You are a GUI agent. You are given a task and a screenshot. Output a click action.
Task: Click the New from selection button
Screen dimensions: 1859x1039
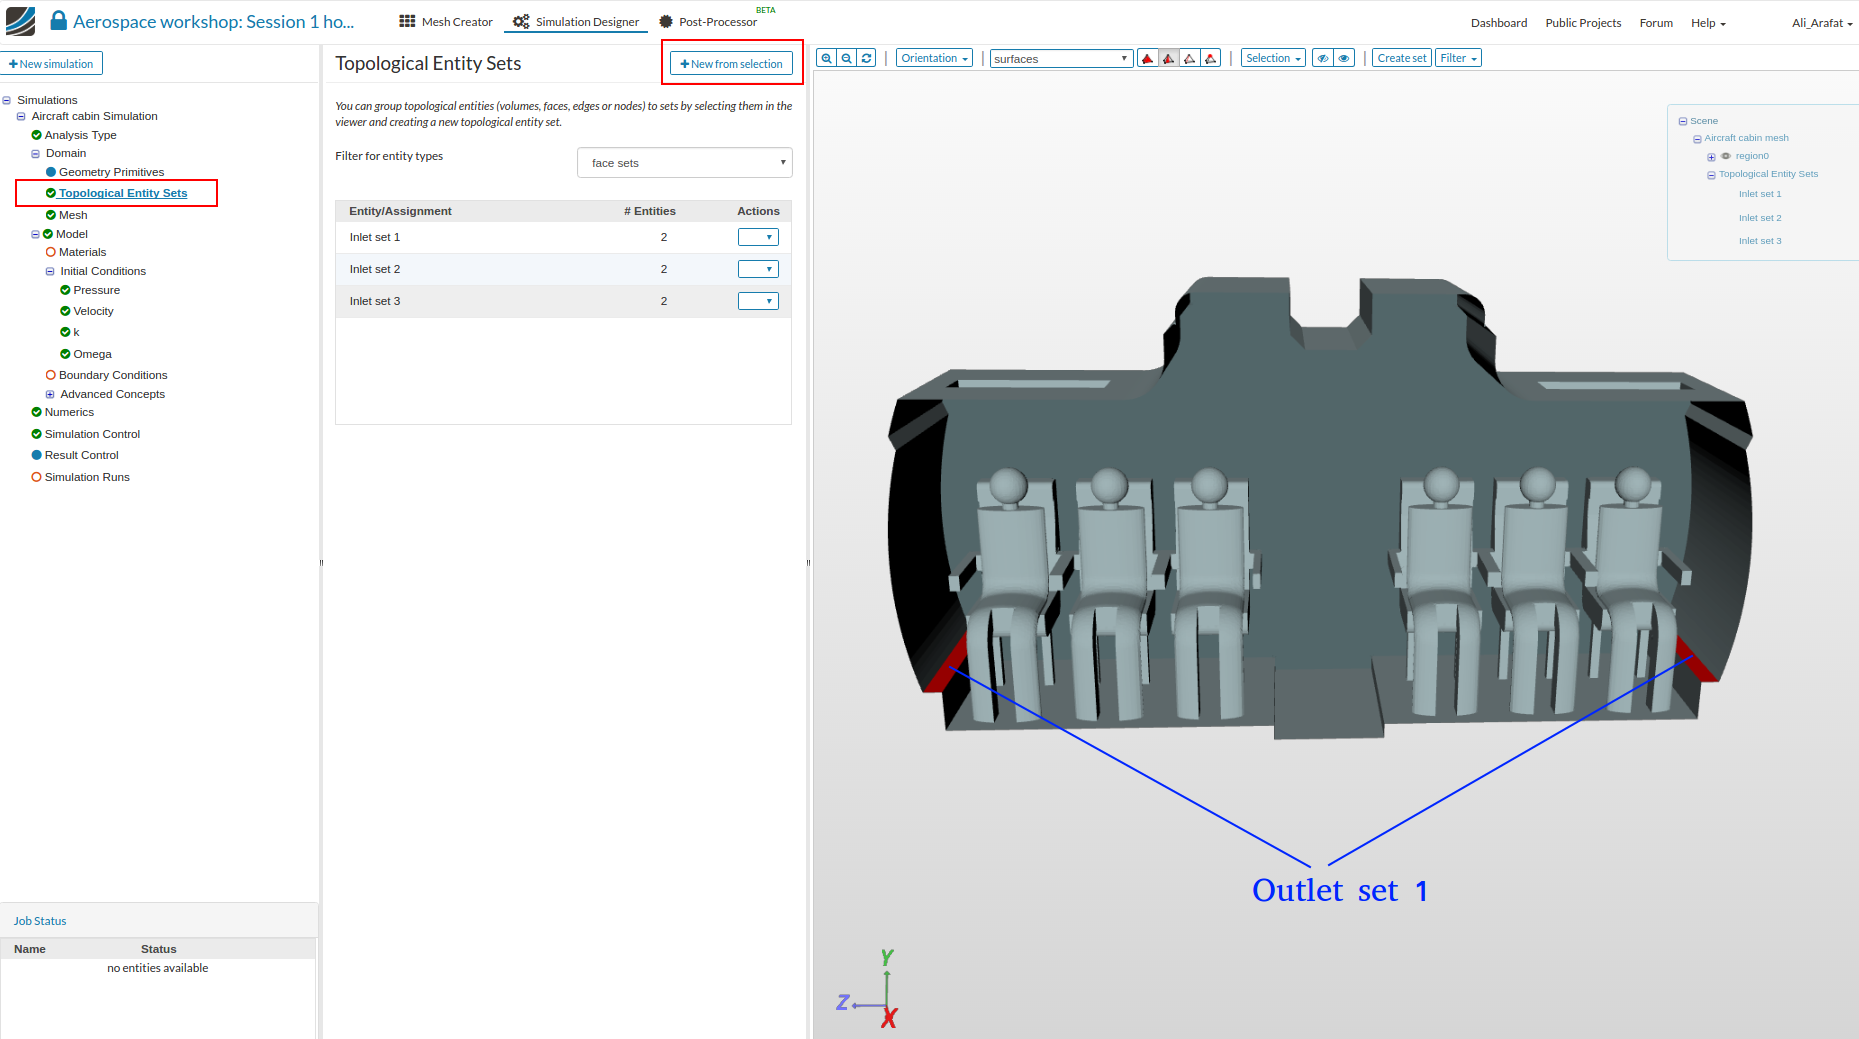731,64
